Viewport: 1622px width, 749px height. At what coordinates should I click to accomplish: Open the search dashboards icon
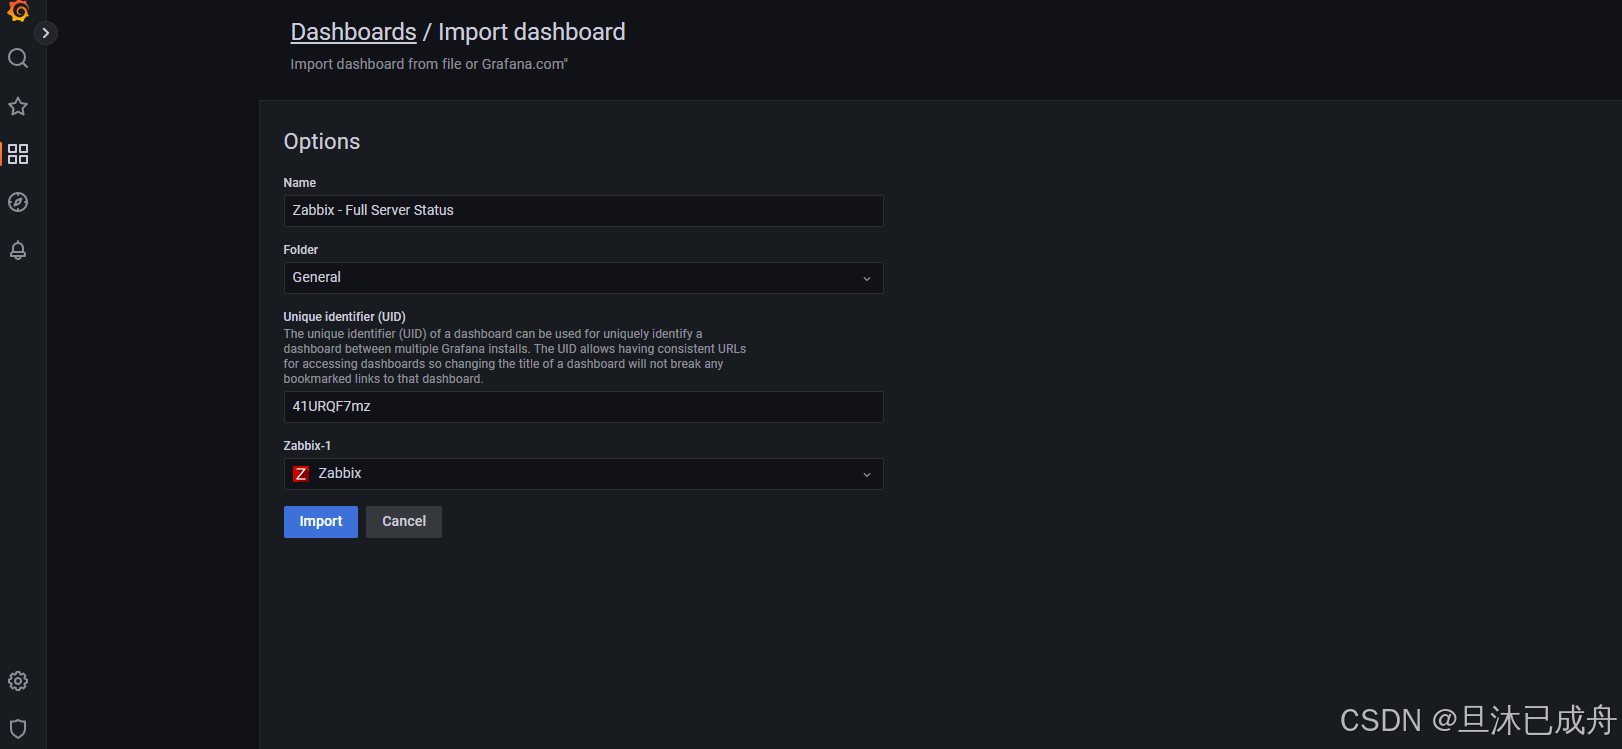point(18,58)
